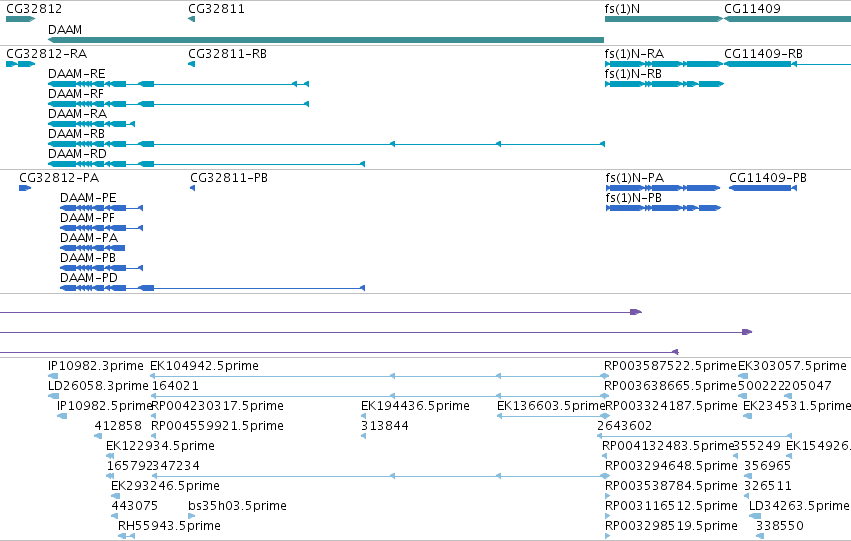The width and height of the screenshot is (851, 541).
Task: Select the DAAM-PD protein feature
Action: (x=212, y=288)
